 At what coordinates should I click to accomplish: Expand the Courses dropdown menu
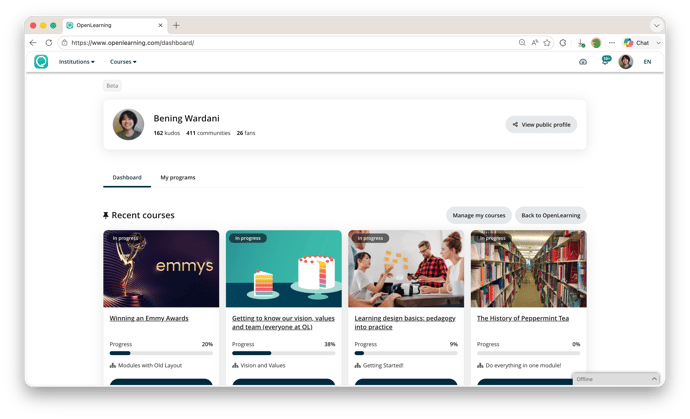(x=123, y=62)
